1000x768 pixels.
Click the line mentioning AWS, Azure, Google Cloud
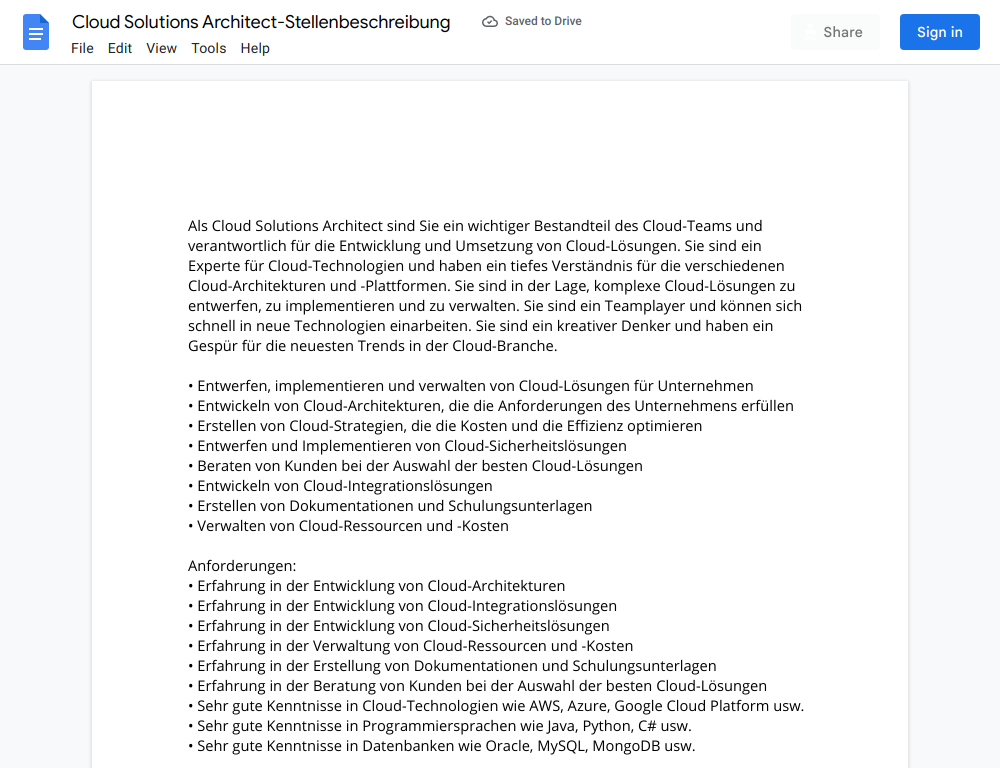[x=496, y=706]
